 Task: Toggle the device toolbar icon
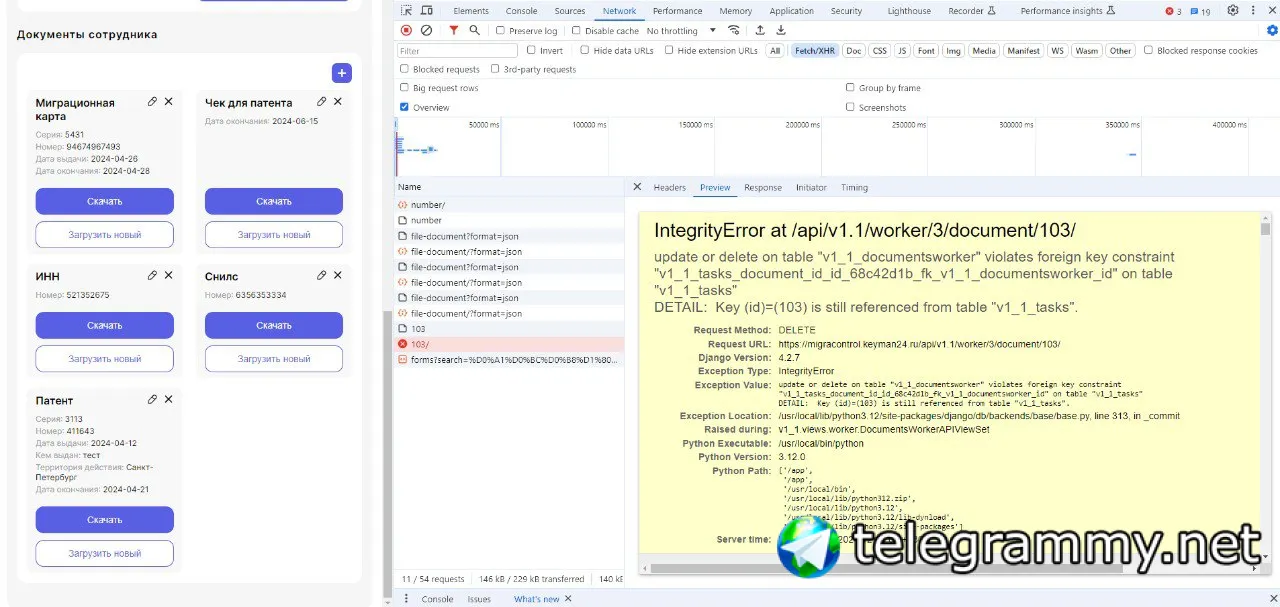tap(427, 11)
